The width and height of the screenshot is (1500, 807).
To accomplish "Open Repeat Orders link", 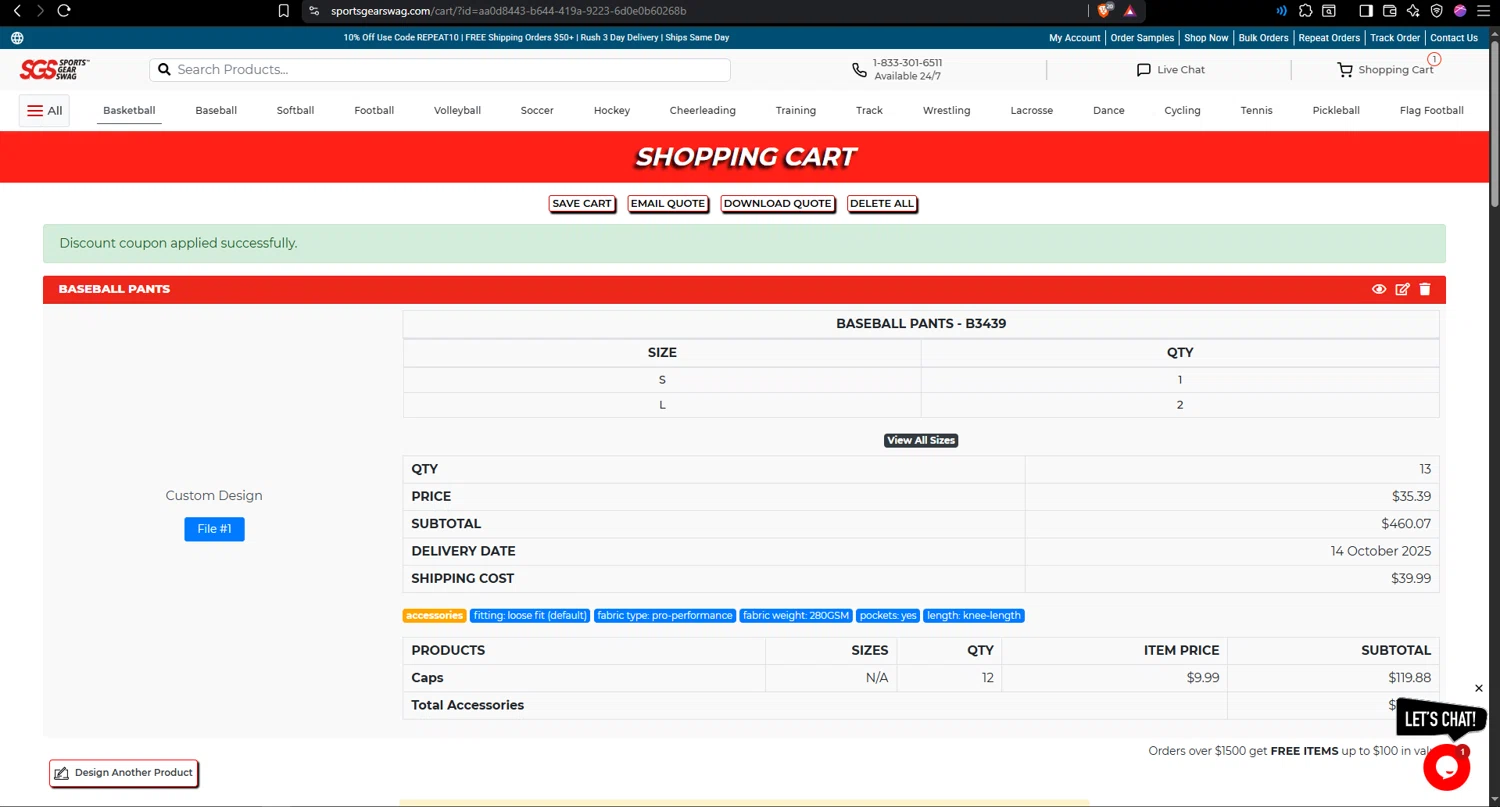I will pyautogui.click(x=1329, y=38).
